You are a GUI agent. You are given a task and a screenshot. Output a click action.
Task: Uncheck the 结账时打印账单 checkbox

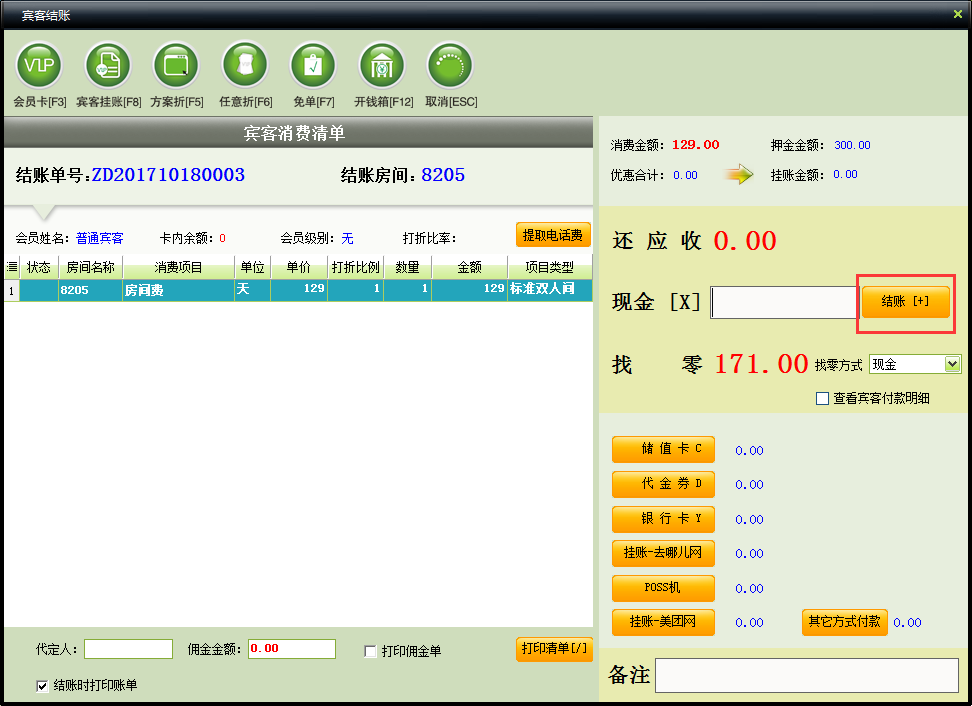point(42,686)
